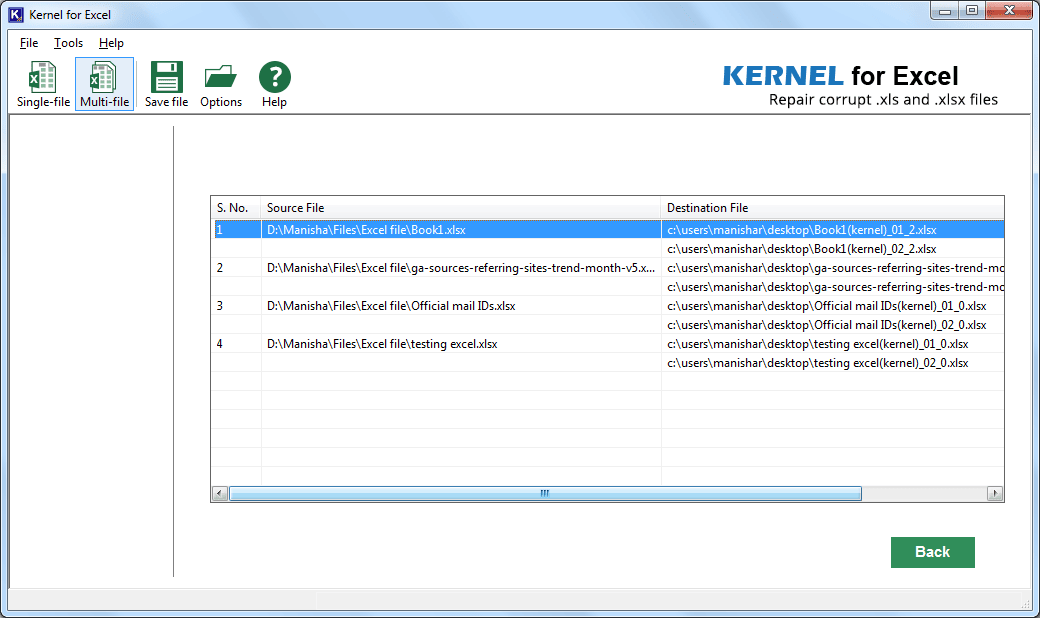This screenshot has width=1040, height=618.
Task: Open the Help menu
Action: (x=111, y=43)
